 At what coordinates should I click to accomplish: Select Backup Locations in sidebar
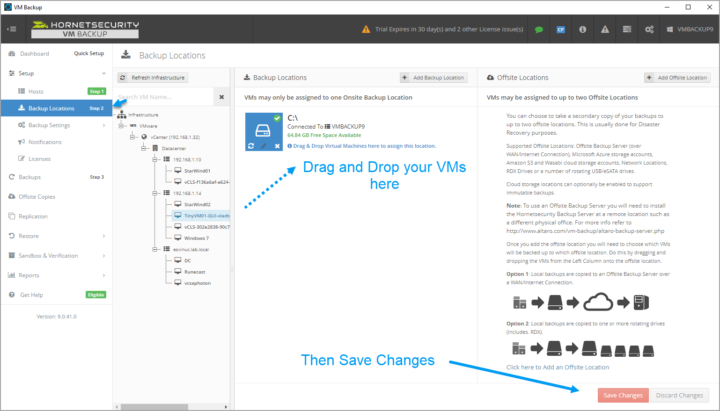pyautogui.click(x=56, y=108)
